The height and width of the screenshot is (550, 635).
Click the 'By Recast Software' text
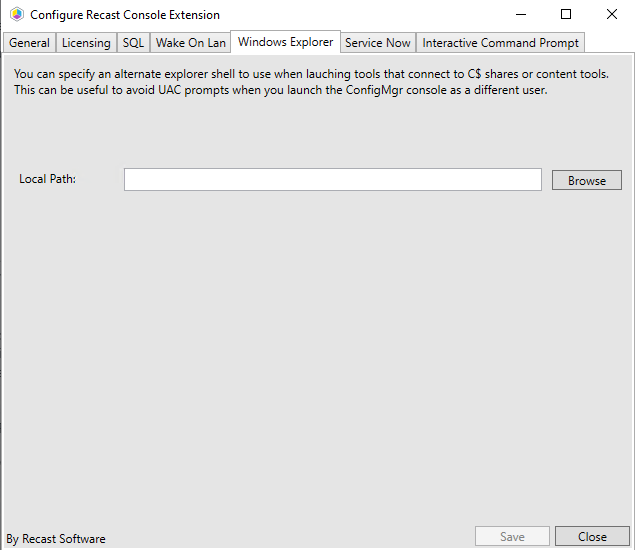[x=56, y=539]
